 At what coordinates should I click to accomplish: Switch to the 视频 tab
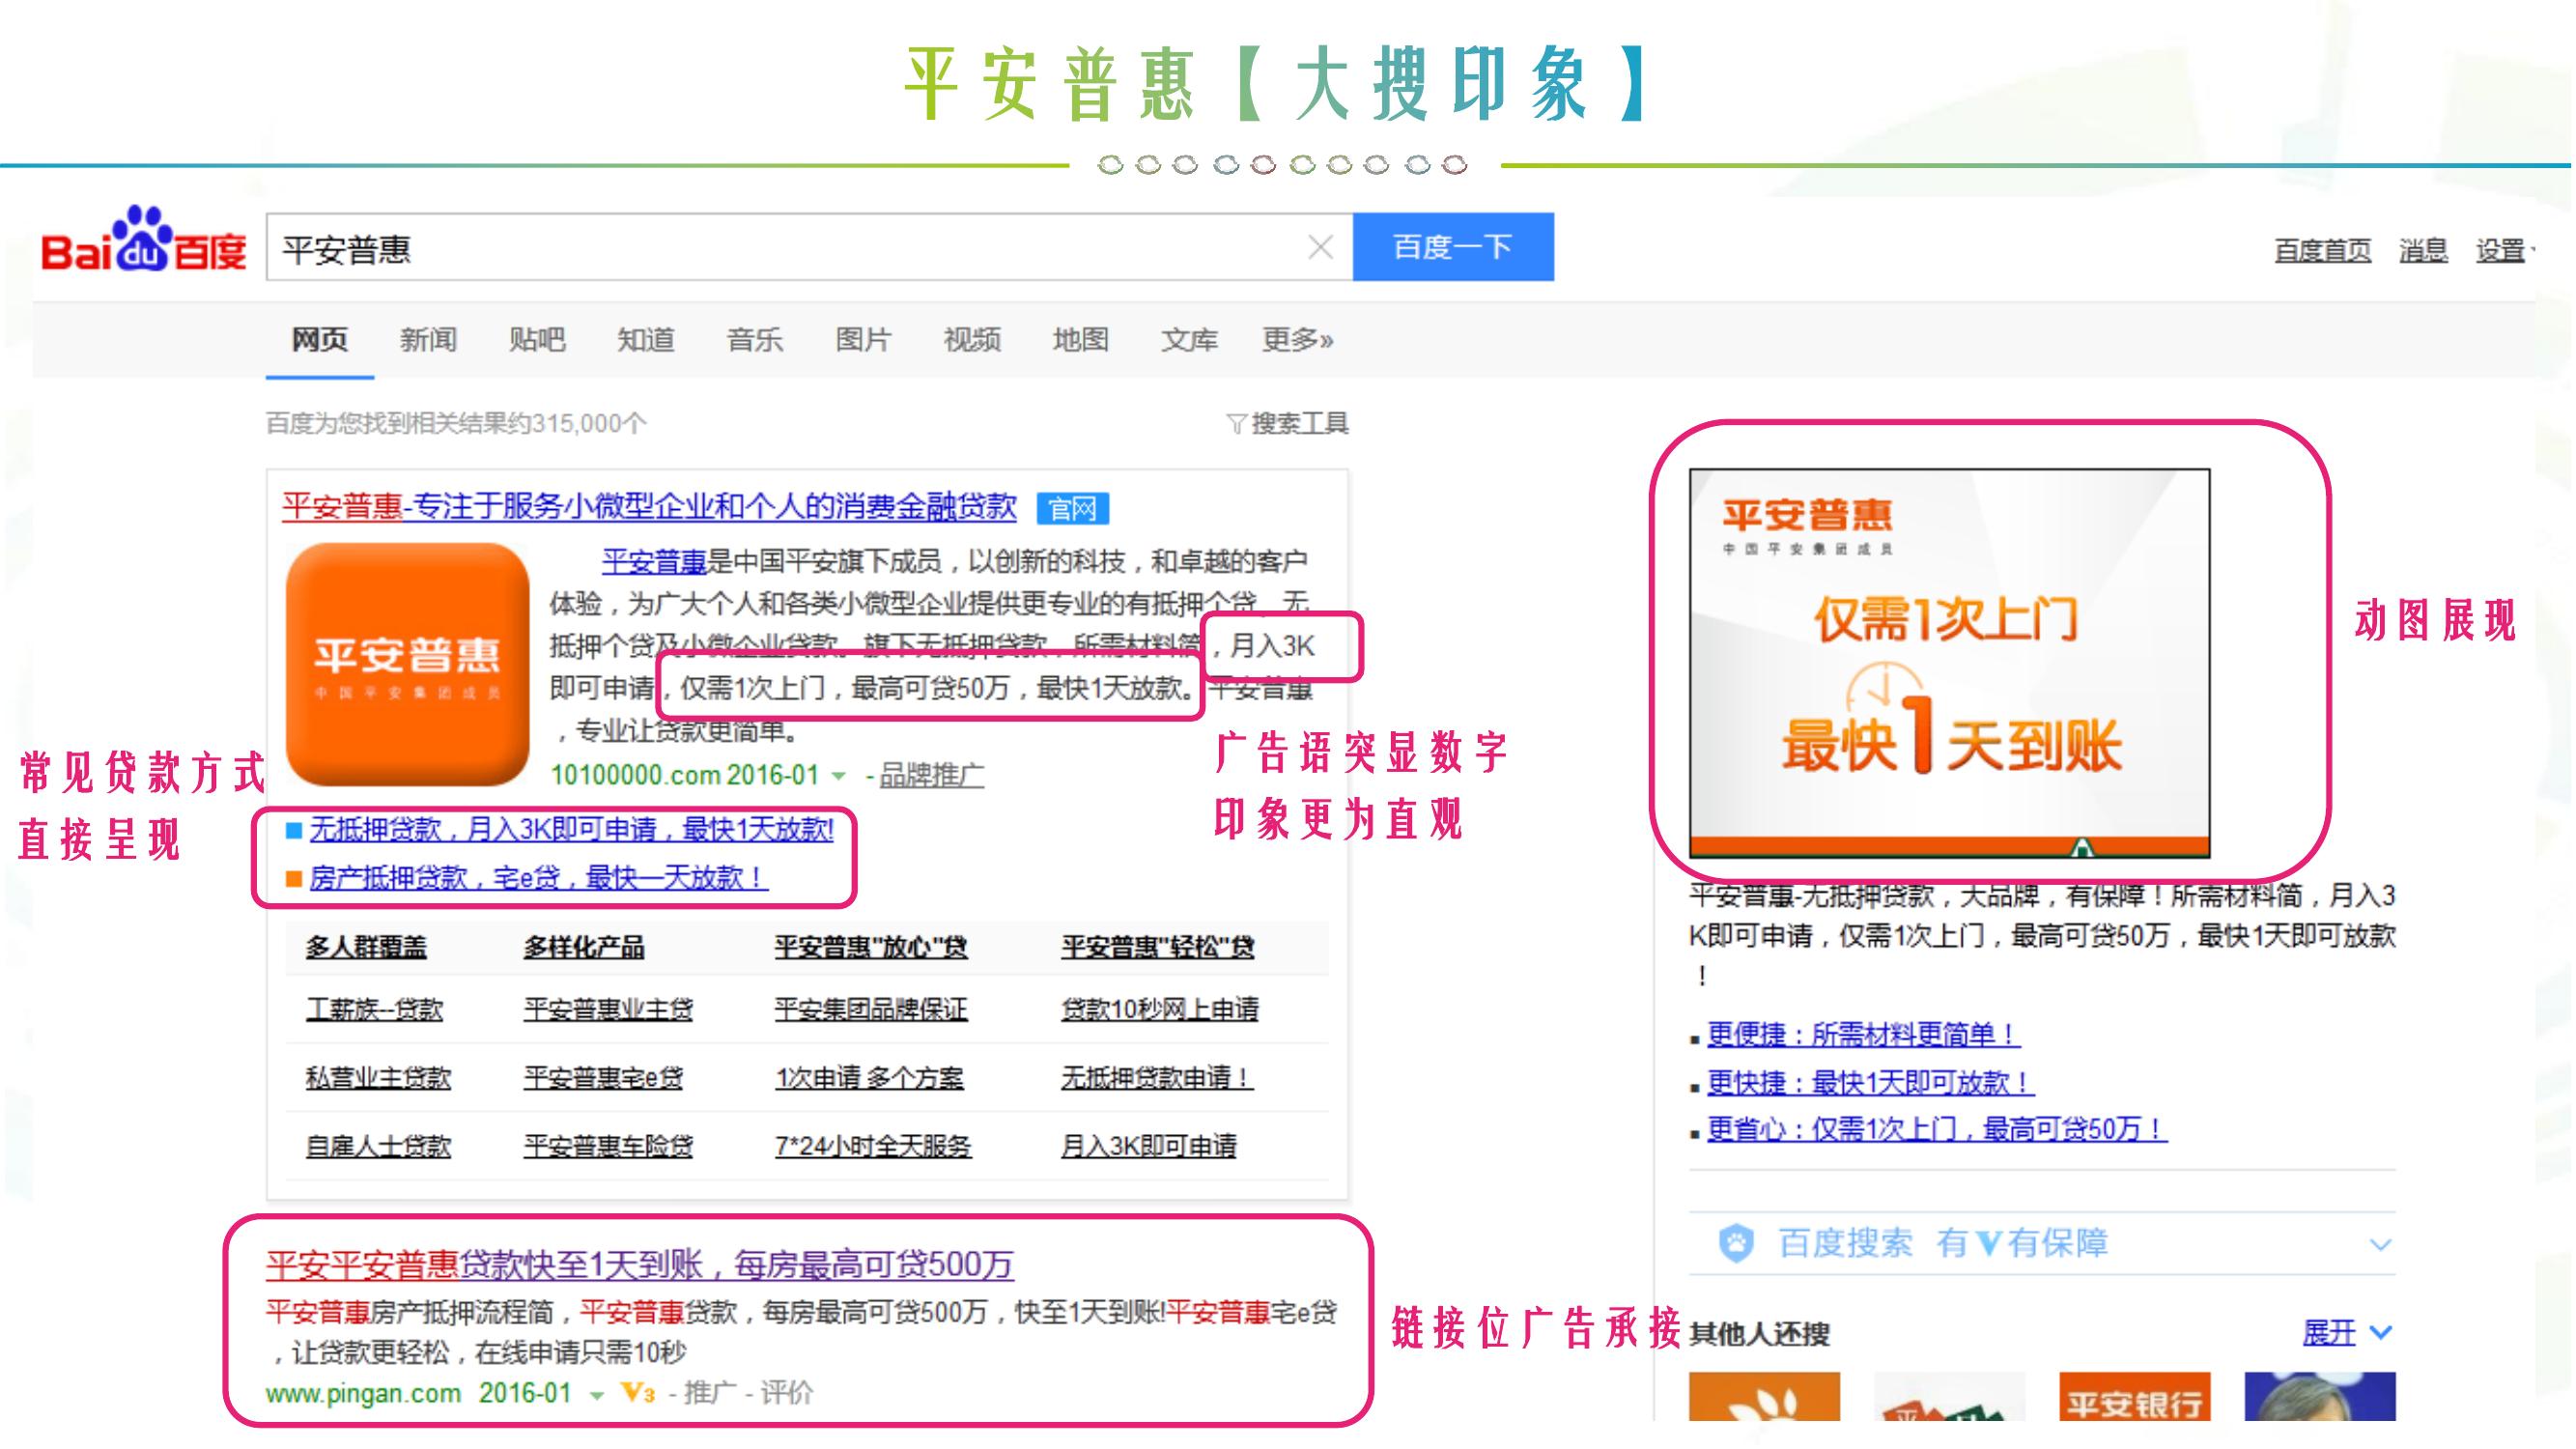[x=972, y=340]
